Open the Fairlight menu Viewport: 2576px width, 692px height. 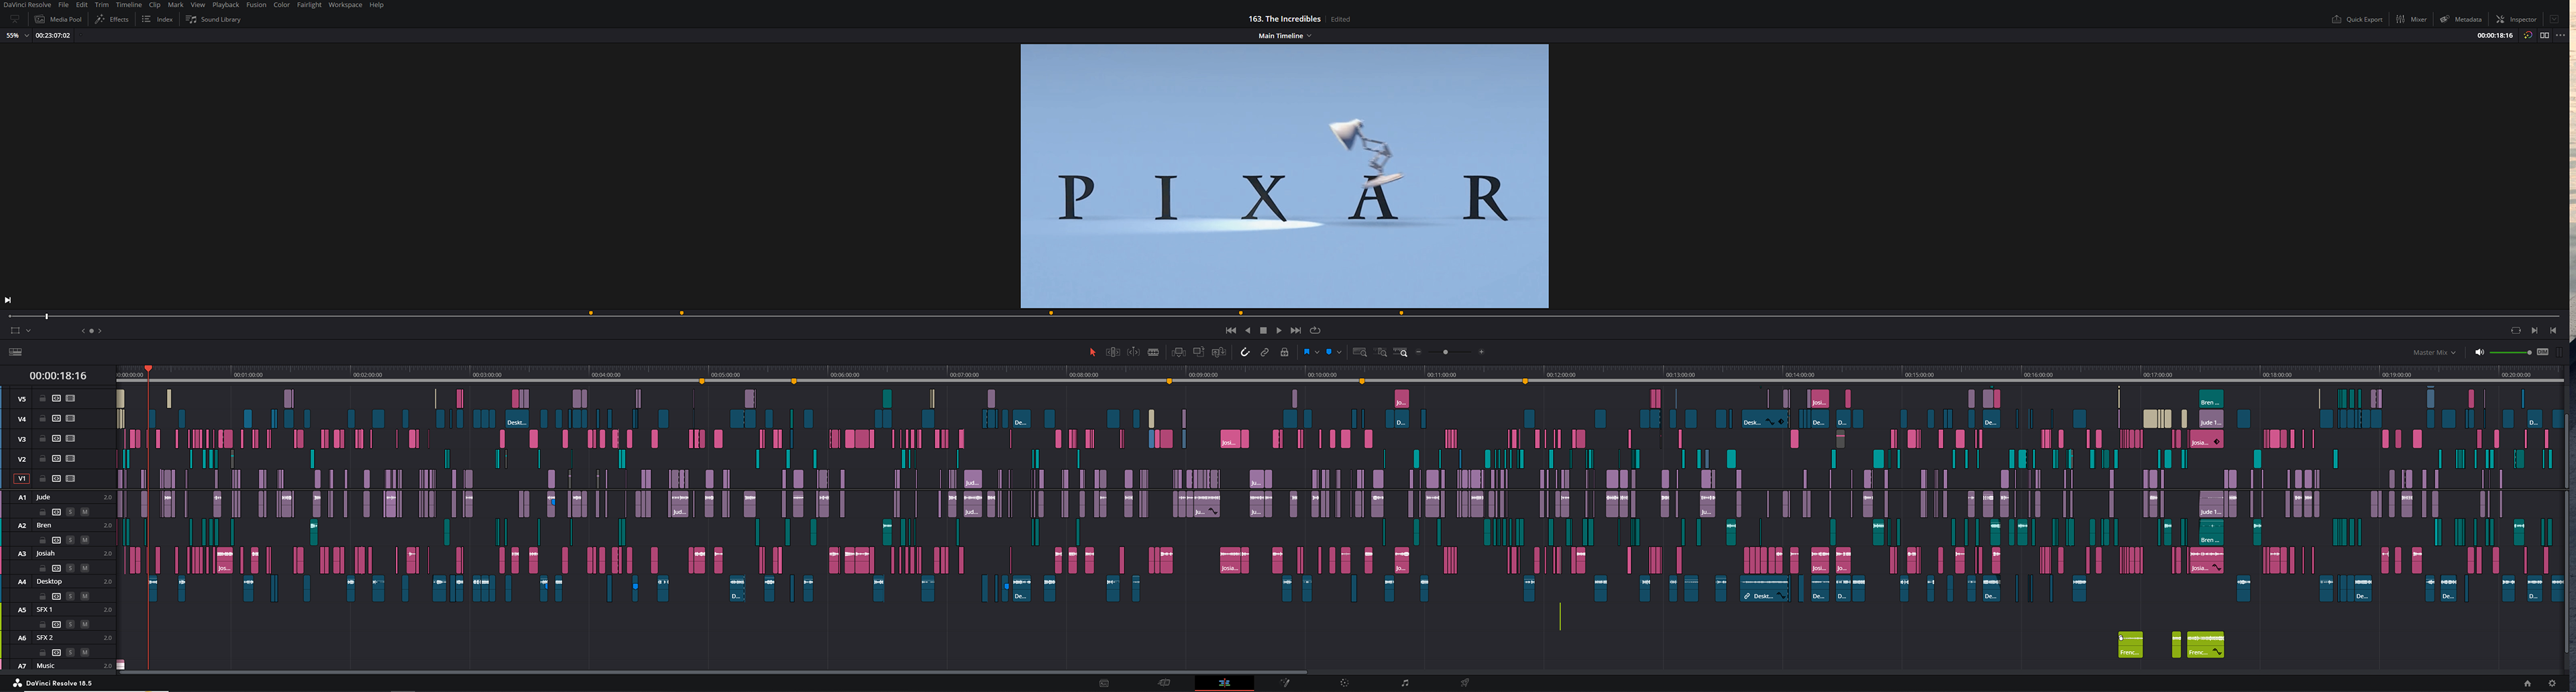pyautogui.click(x=309, y=5)
